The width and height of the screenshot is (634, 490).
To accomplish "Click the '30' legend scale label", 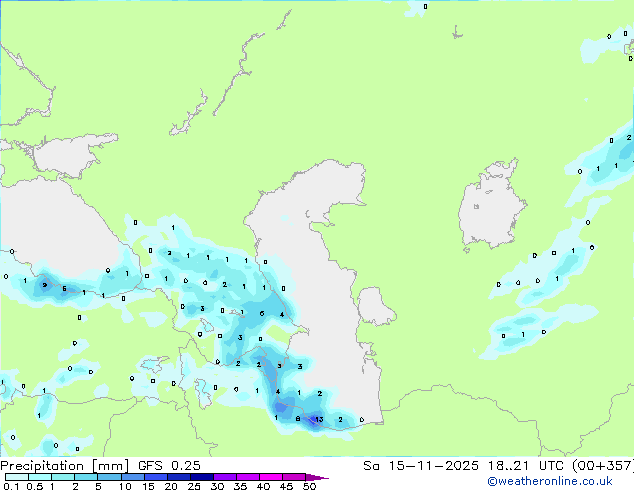I will [218, 486].
